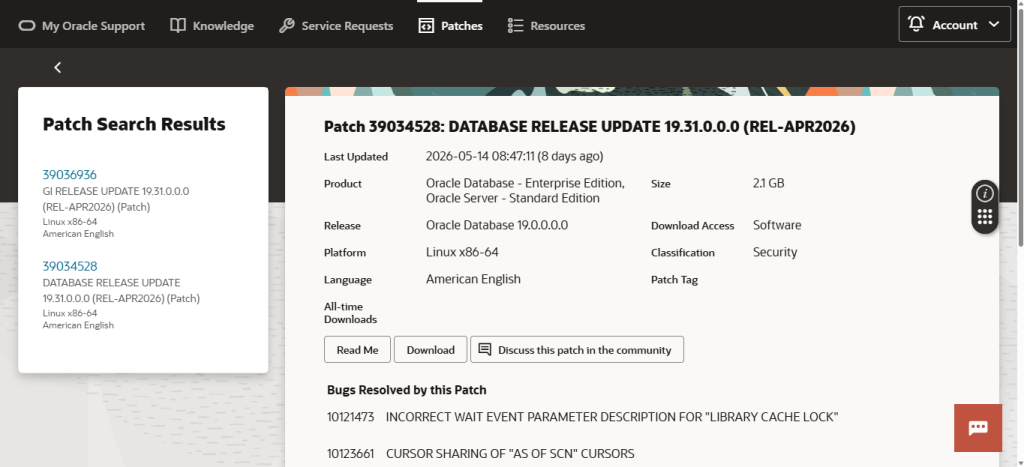Click Bugs Resolved by this Patch heading
1024x467 pixels.
[407, 390]
